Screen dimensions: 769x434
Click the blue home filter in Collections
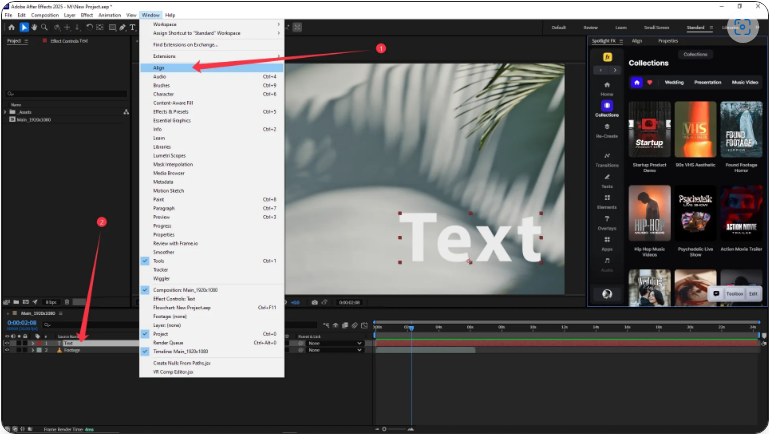coord(637,82)
